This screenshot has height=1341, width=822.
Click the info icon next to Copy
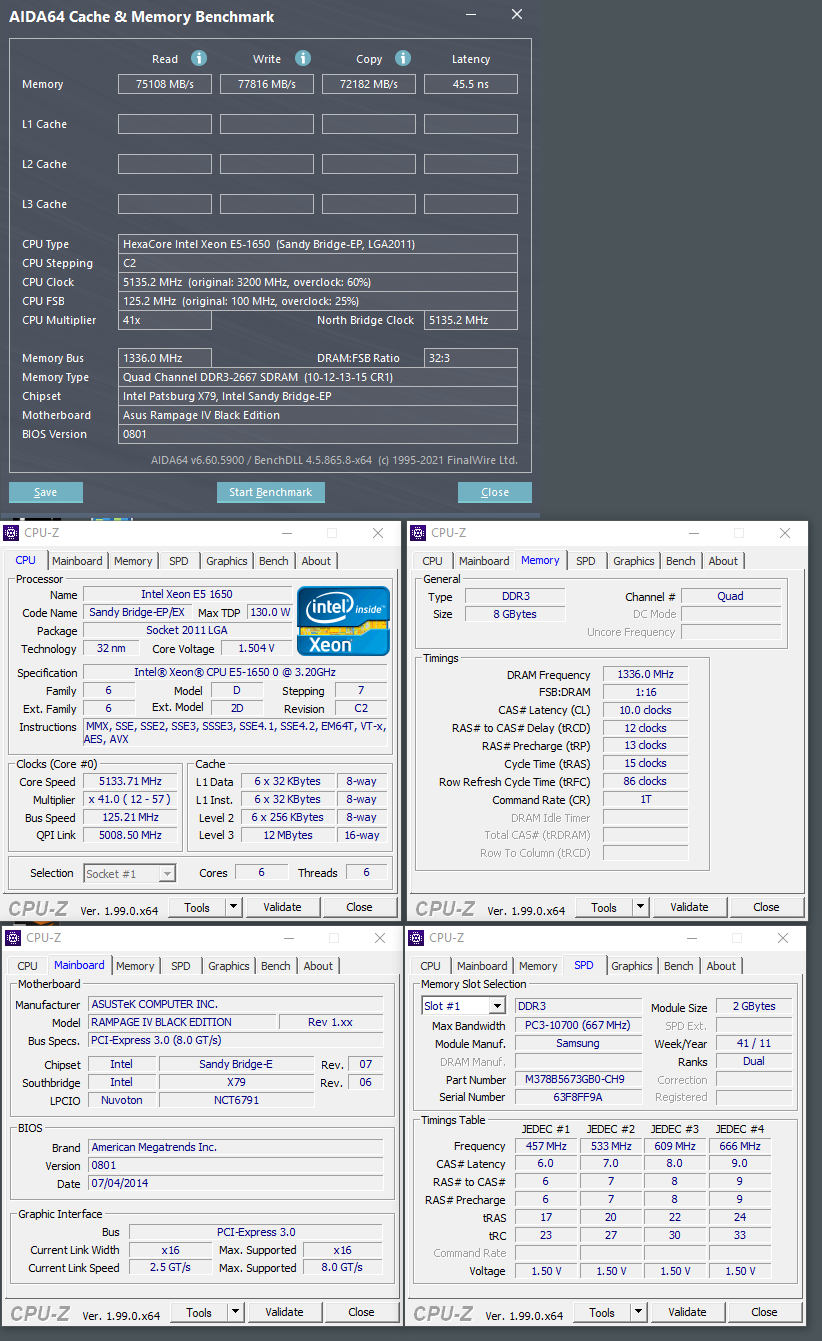tap(403, 58)
